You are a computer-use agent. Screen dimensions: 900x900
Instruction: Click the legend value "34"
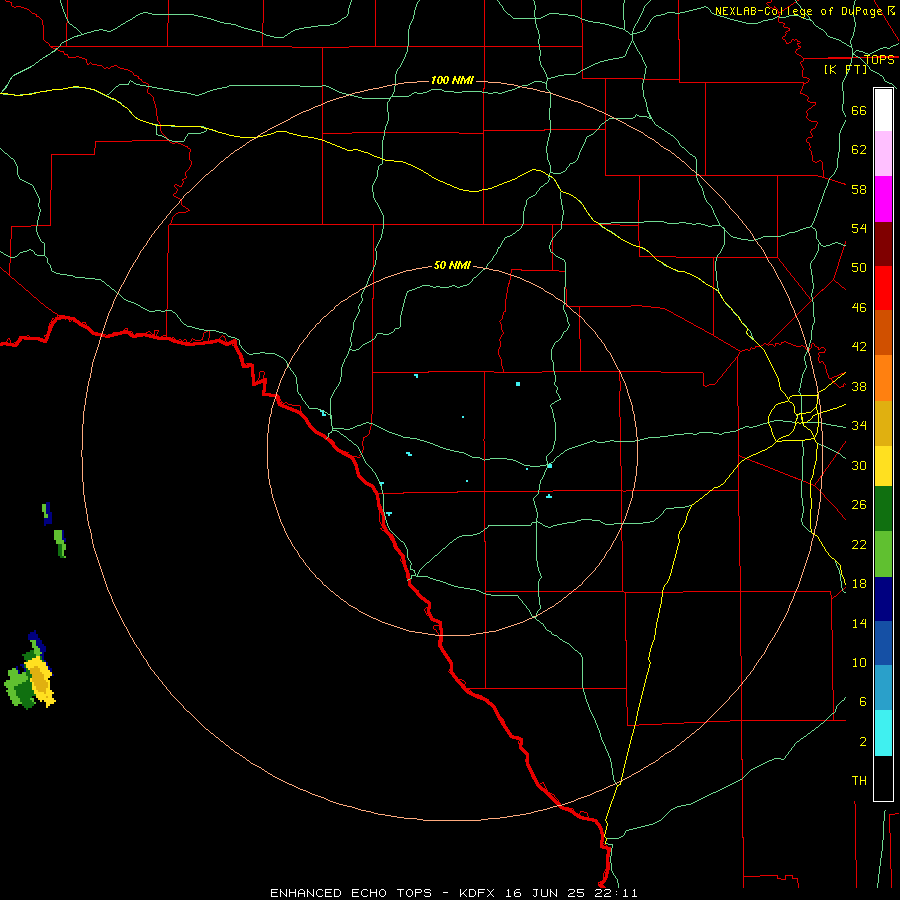(859, 426)
